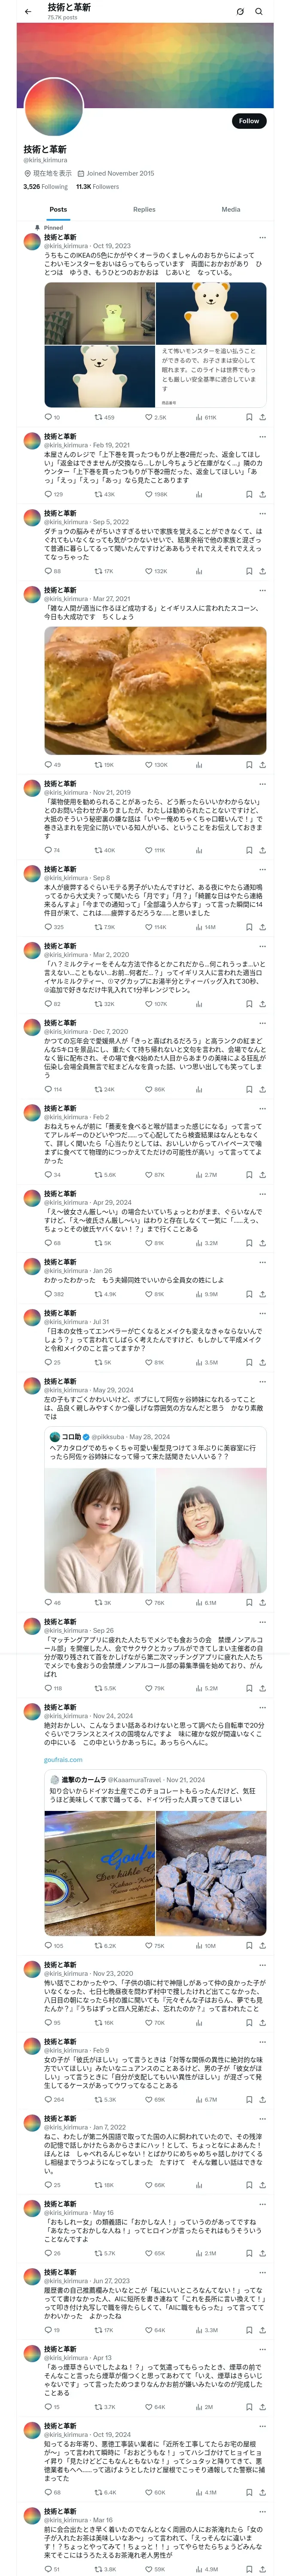Click the search magnifier icon in header
Image resolution: width=290 pixels, height=2576 pixels.
pyautogui.click(x=258, y=11)
